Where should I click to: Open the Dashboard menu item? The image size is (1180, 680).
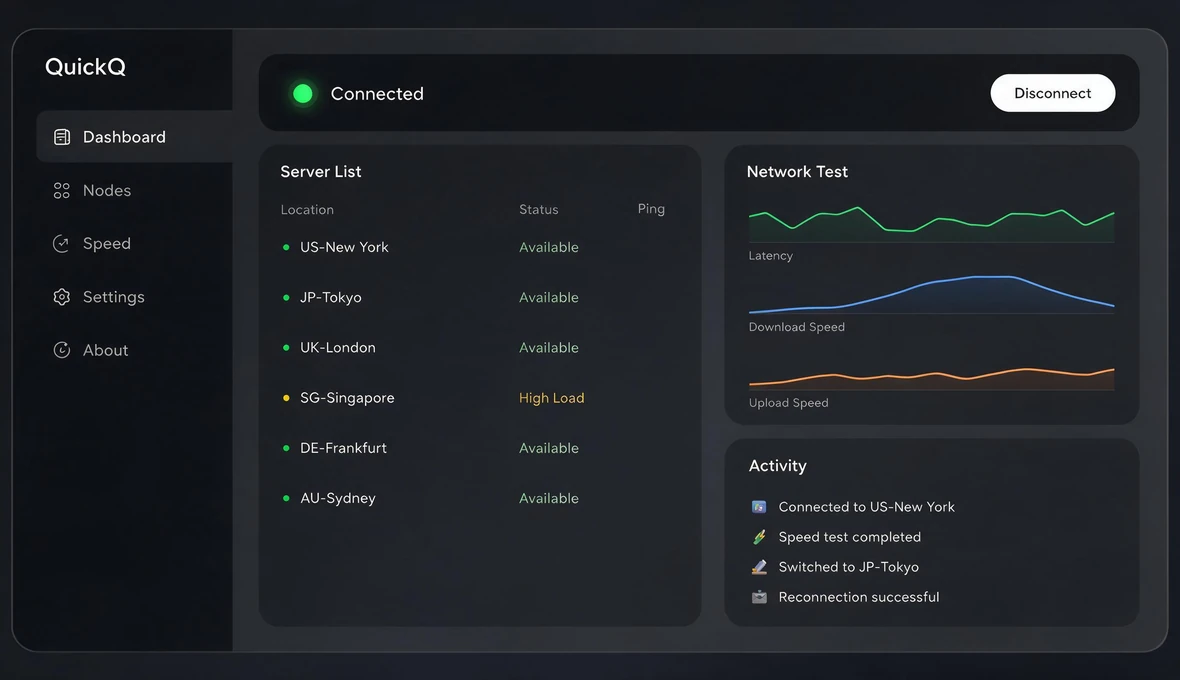134,137
